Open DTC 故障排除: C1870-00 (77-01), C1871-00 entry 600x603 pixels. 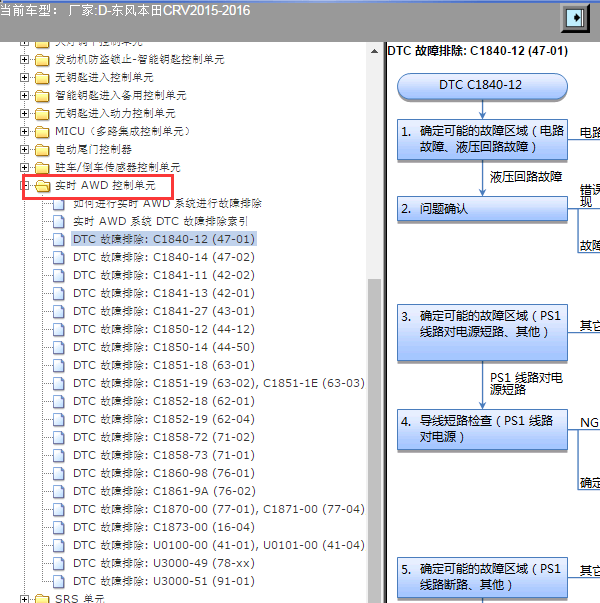tap(219, 509)
